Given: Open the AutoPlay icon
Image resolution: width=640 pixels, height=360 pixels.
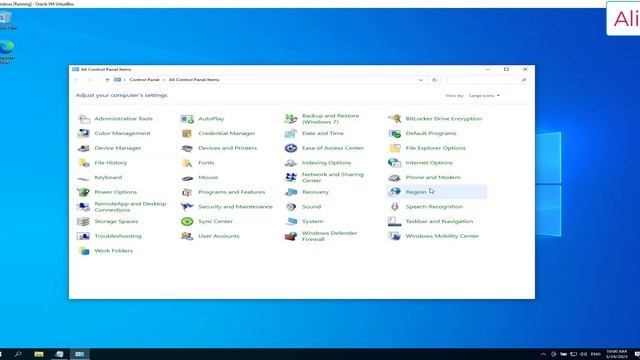Looking at the screenshot, I should pyautogui.click(x=187, y=119).
